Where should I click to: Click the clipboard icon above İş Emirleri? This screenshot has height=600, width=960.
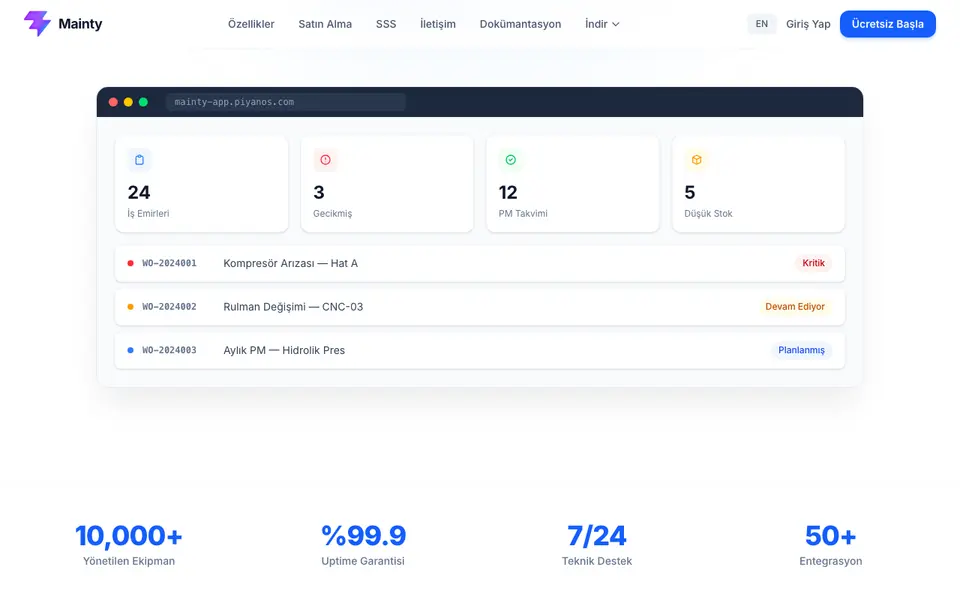coord(140,160)
